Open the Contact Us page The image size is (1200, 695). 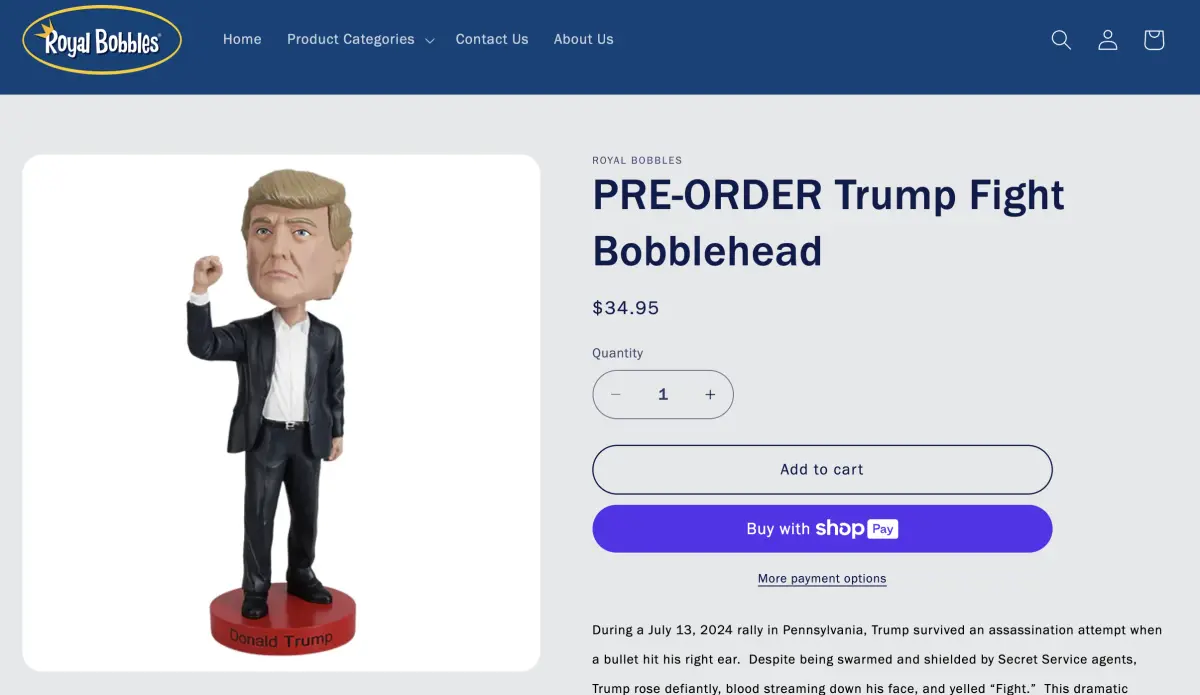(x=492, y=40)
